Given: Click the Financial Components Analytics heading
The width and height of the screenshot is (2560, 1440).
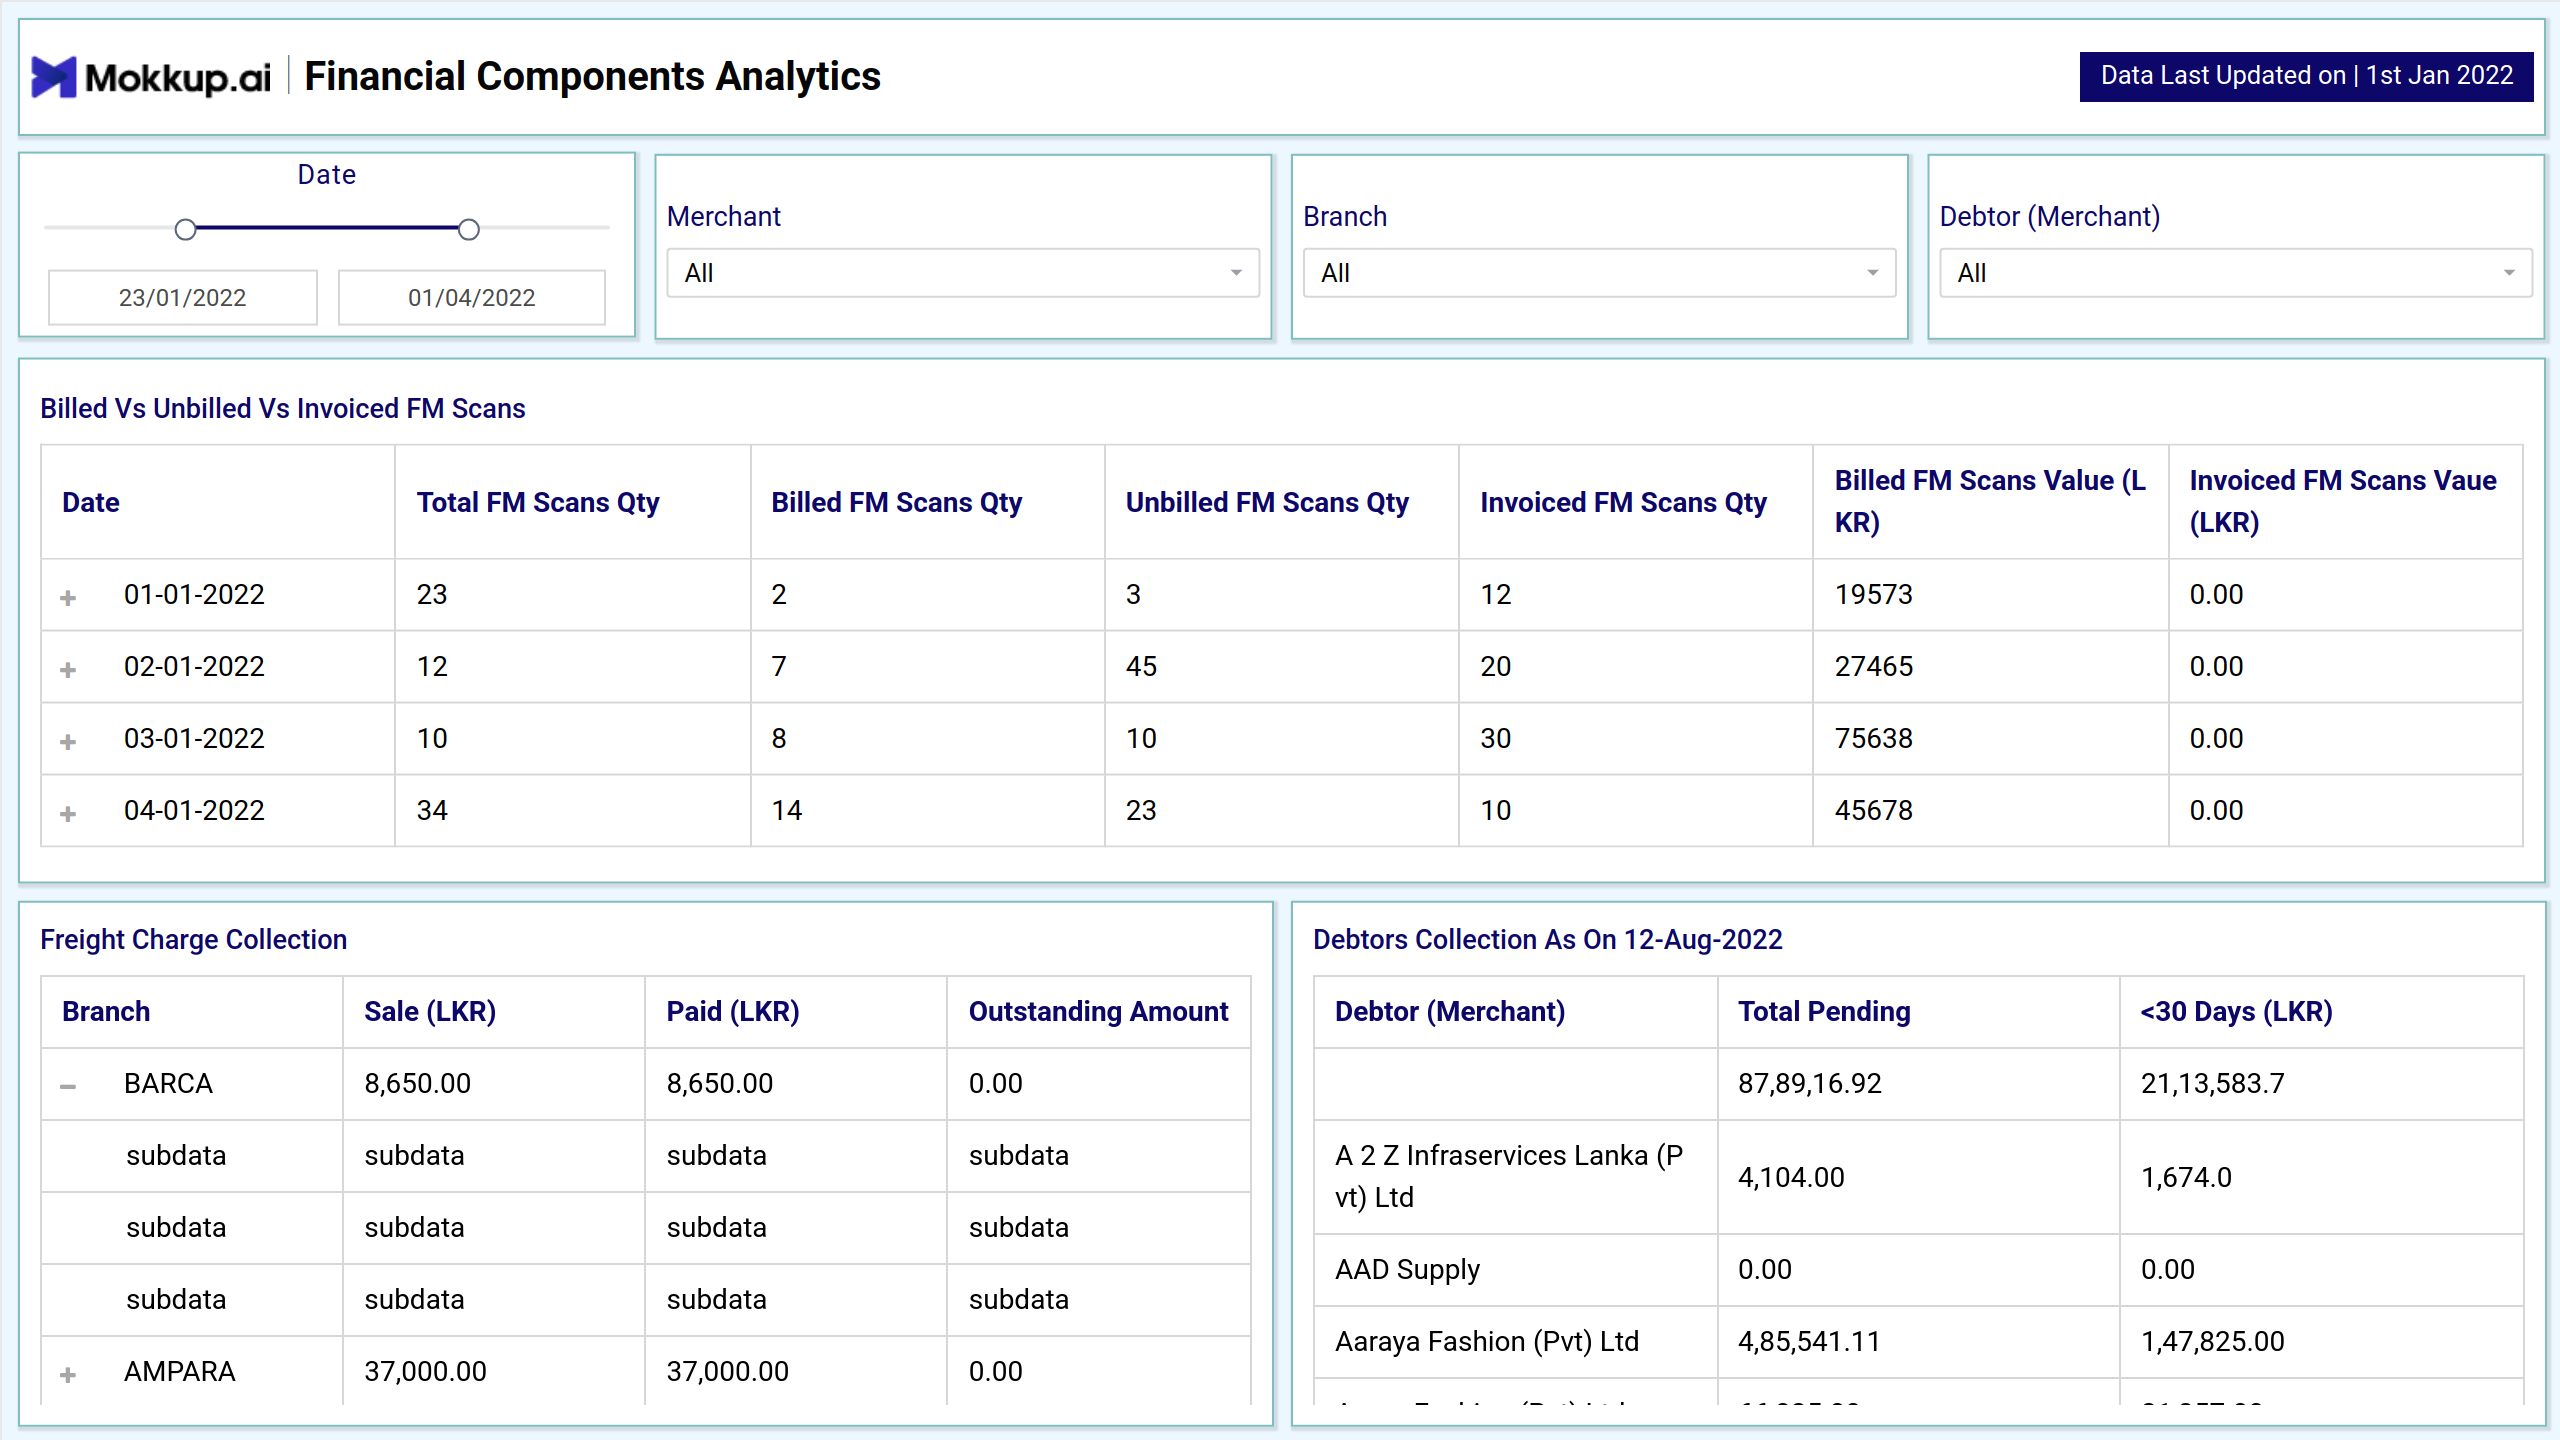Looking at the screenshot, I should coord(592,76).
